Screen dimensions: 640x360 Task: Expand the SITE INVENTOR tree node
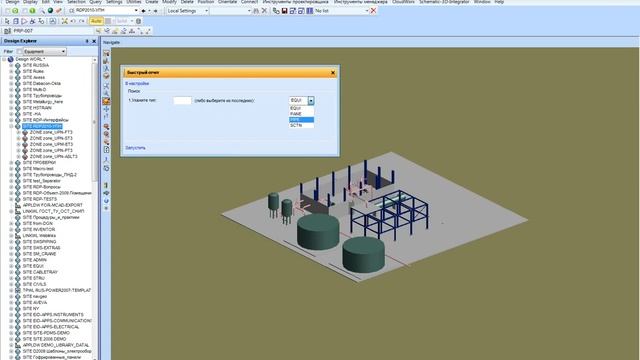pyautogui.click(x=11, y=229)
